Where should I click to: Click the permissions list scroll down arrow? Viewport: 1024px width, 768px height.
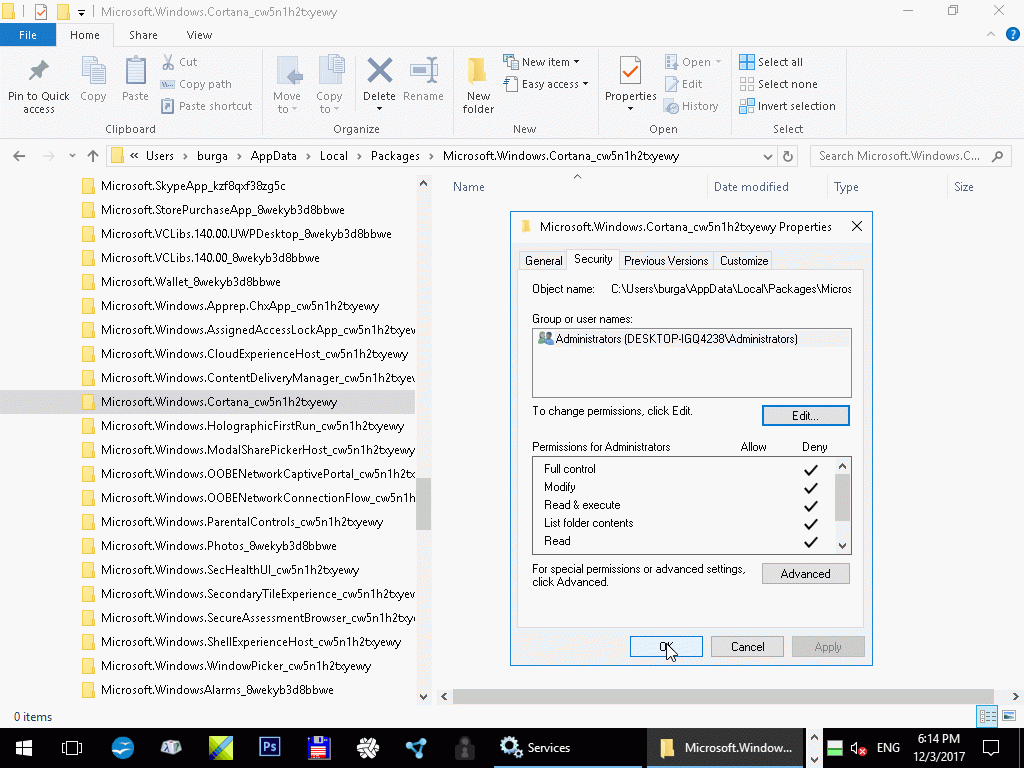click(842, 546)
